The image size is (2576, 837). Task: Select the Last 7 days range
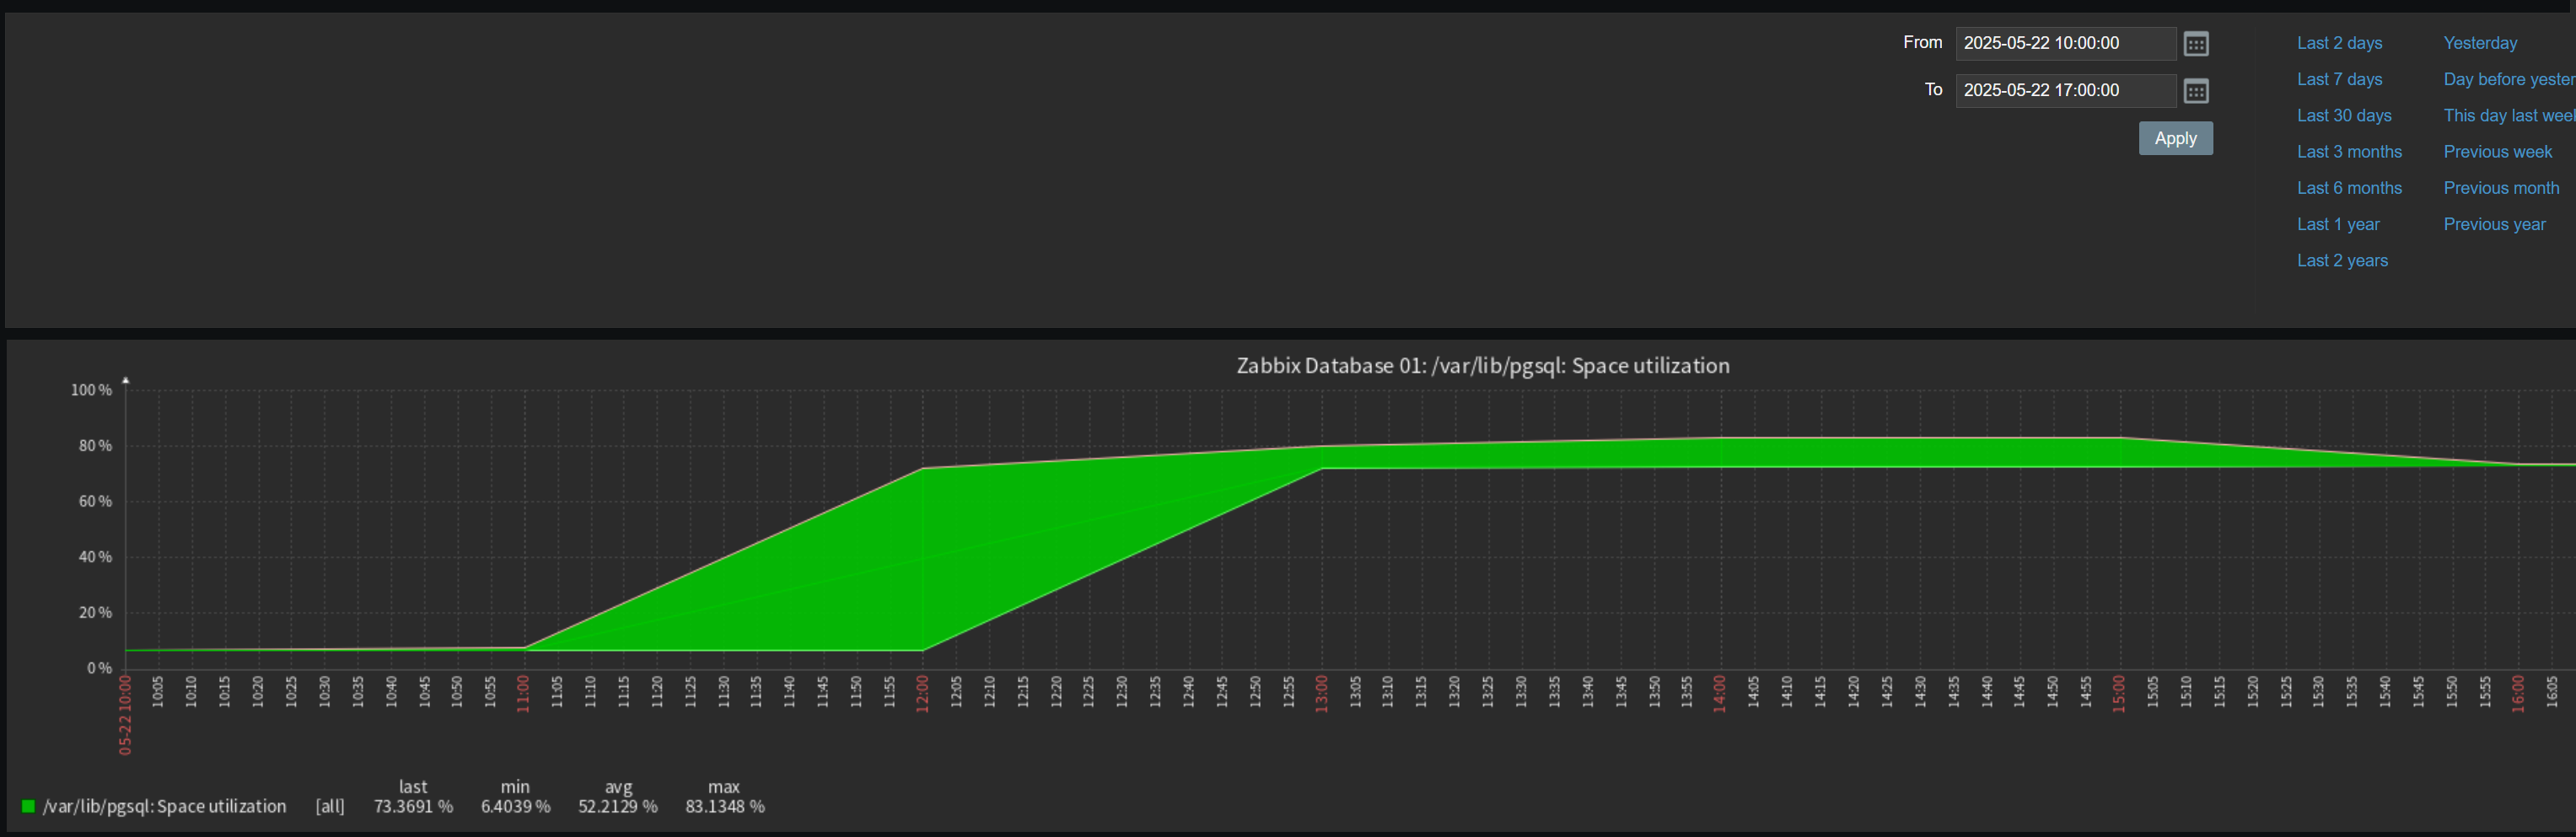click(2339, 79)
